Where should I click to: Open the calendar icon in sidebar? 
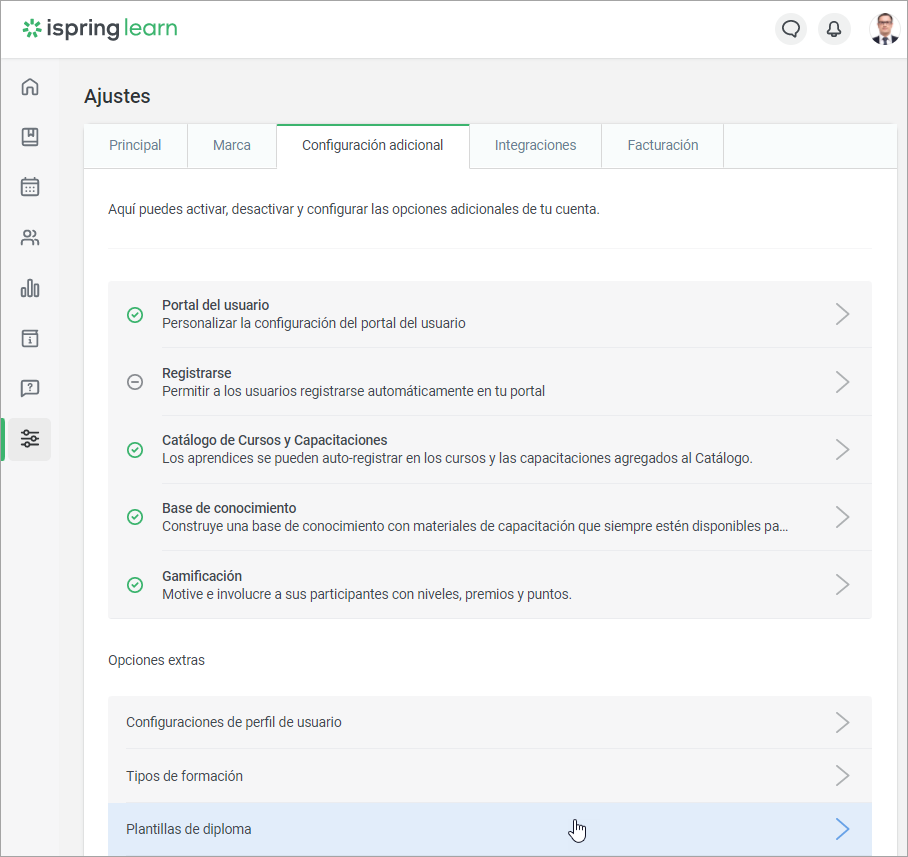click(x=30, y=187)
